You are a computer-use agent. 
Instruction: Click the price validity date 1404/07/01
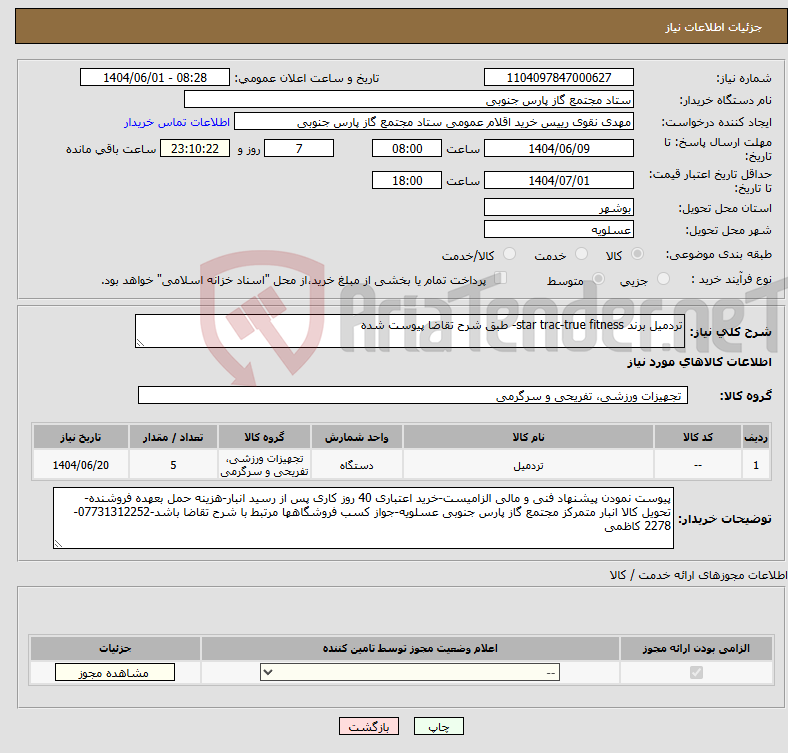pyautogui.click(x=559, y=180)
